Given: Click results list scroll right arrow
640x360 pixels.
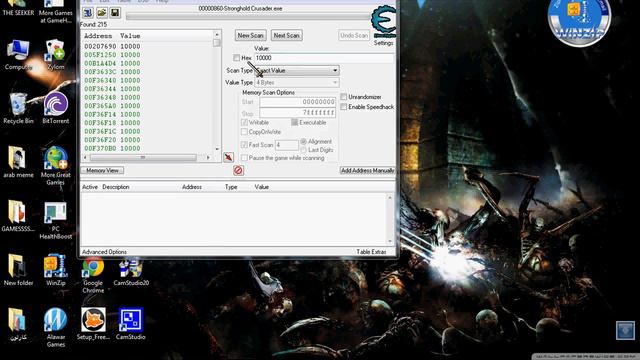Looking at the screenshot, I should pyautogui.click(x=208, y=157).
